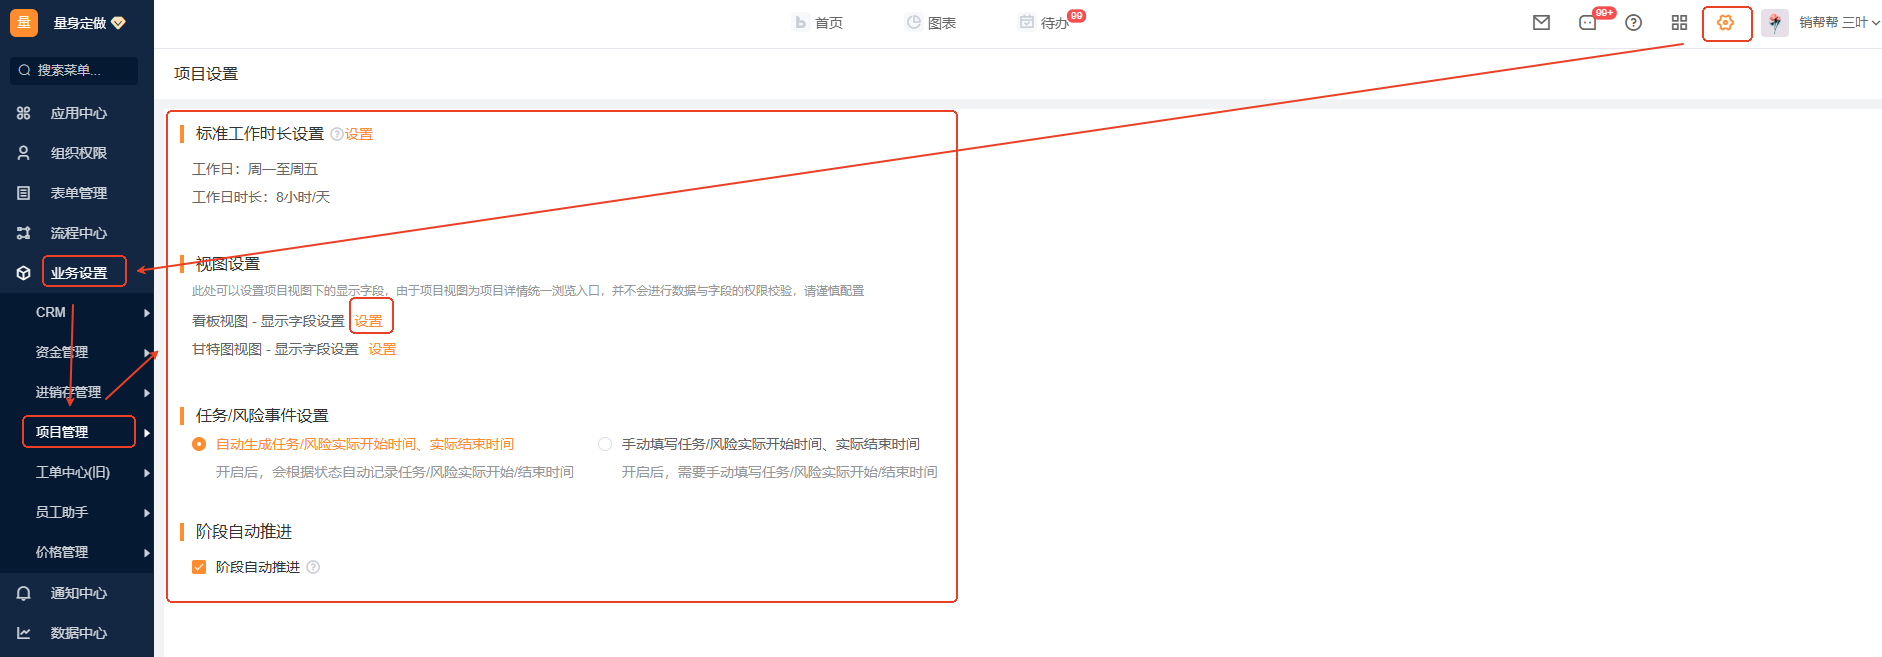Open the apps grid icon
1882x657 pixels.
(1679, 23)
